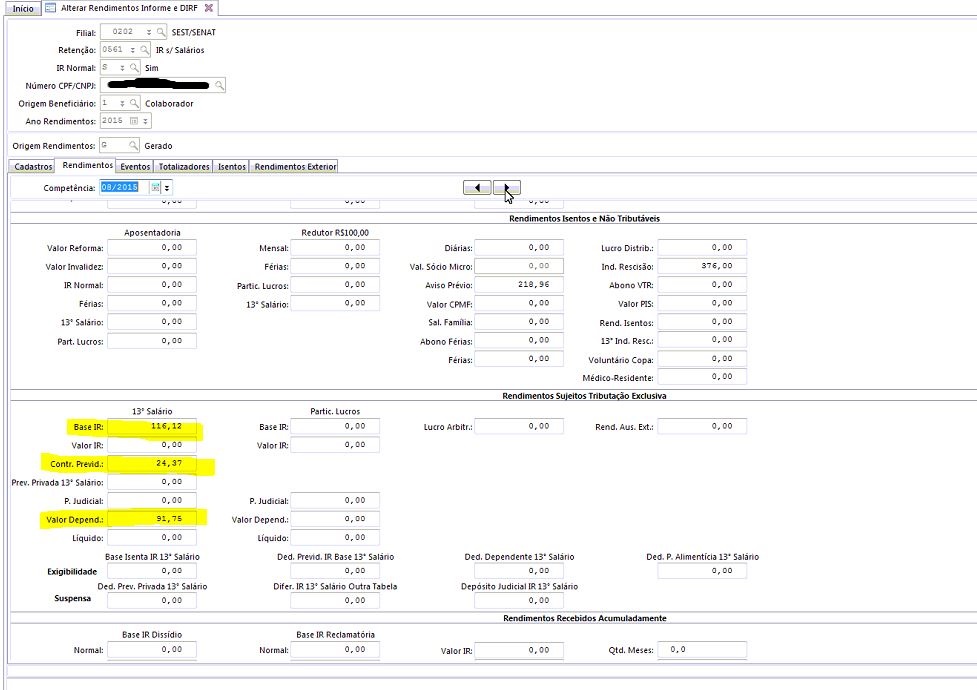Open the Eventos tab
The image size is (977, 690).
click(x=135, y=166)
